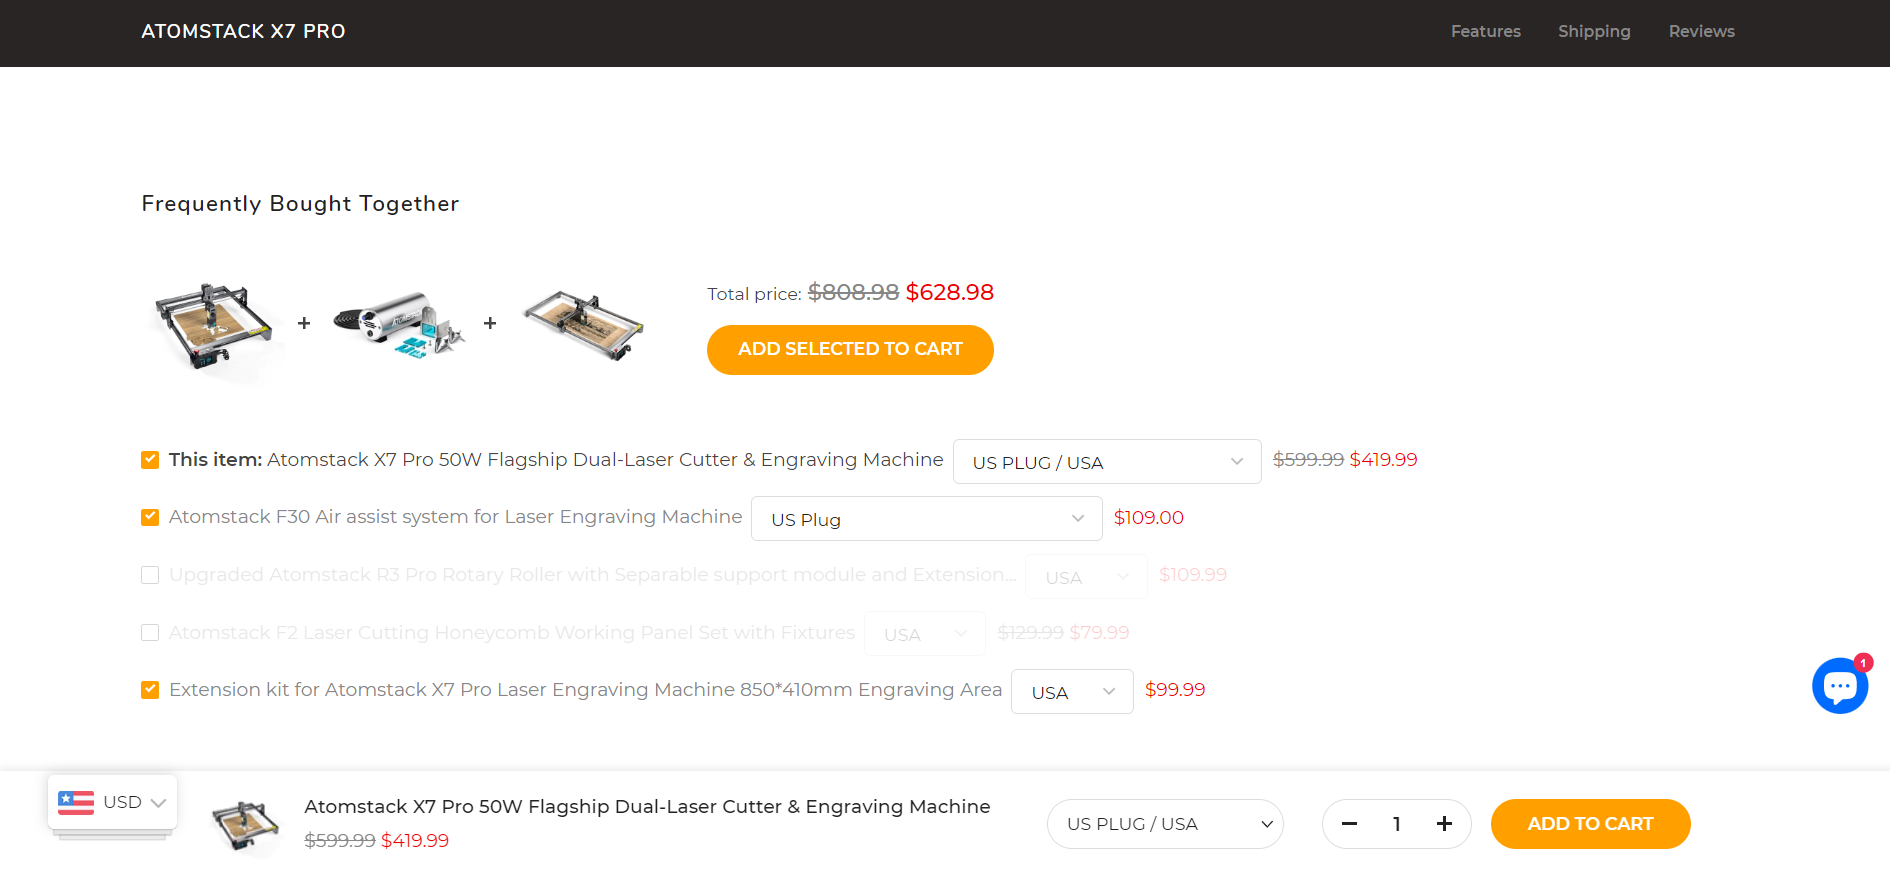Expand the US Plug dropdown for F30
The height and width of the screenshot is (876, 1890).
click(926, 519)
